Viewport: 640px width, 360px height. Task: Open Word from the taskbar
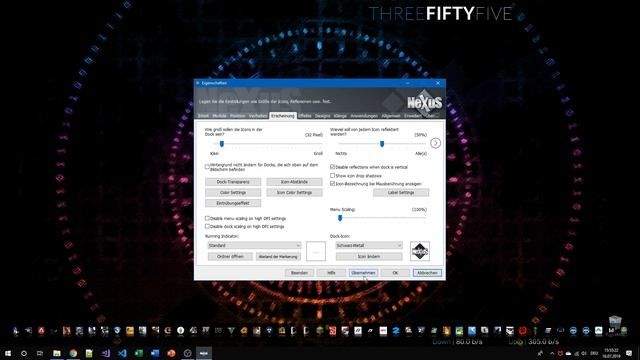tap(155, 353)
